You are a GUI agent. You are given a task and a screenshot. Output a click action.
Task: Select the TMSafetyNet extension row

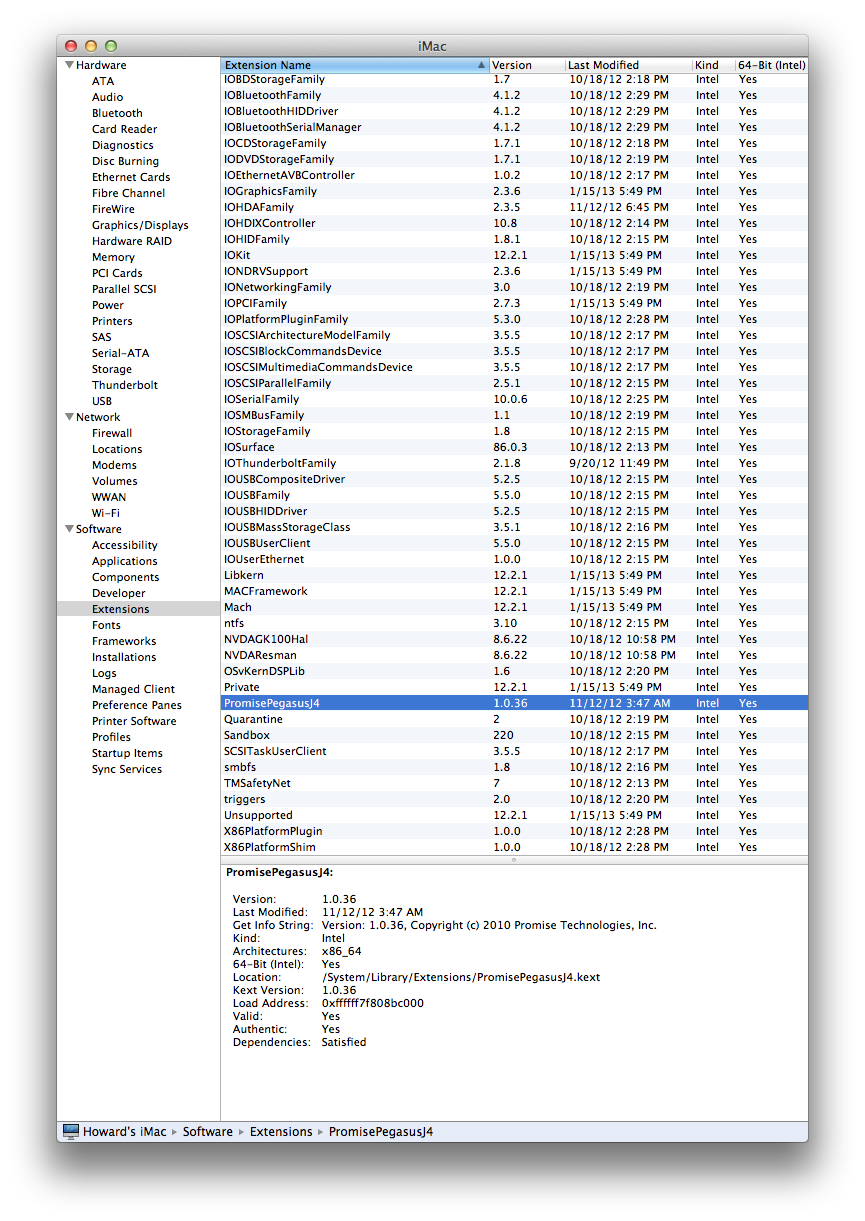[x=514, y=783]
